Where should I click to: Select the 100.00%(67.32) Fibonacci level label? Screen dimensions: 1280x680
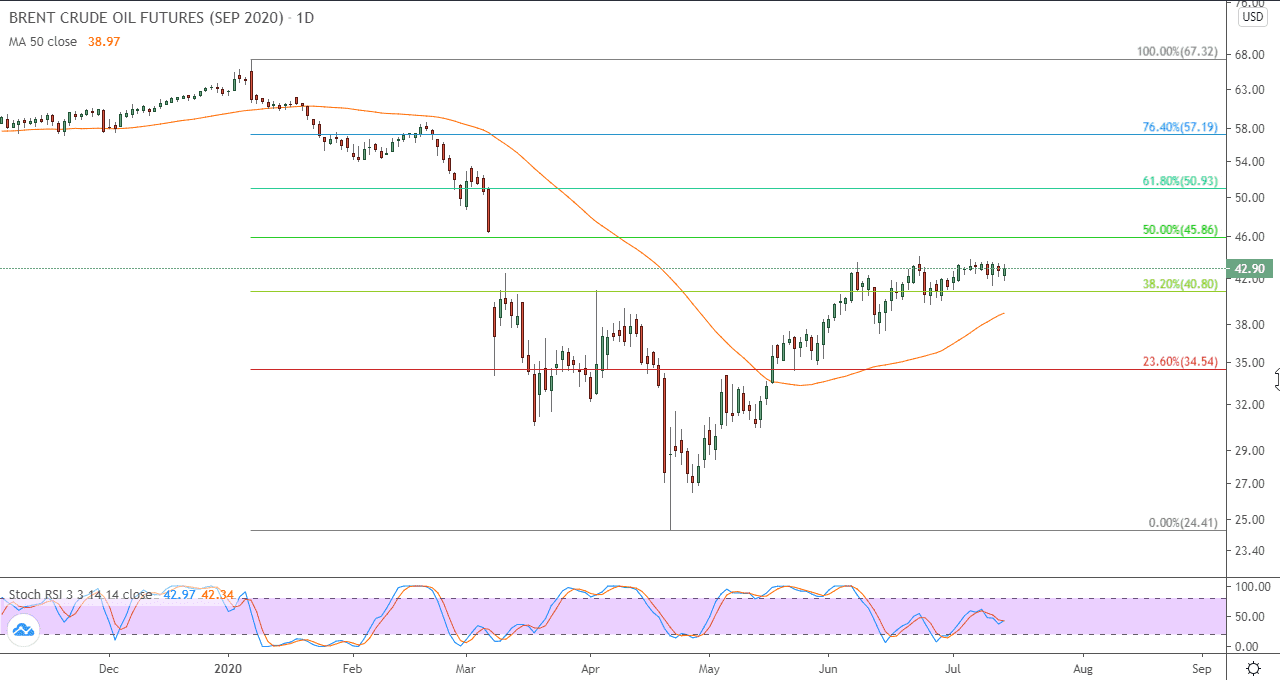tap(1177, 51)
